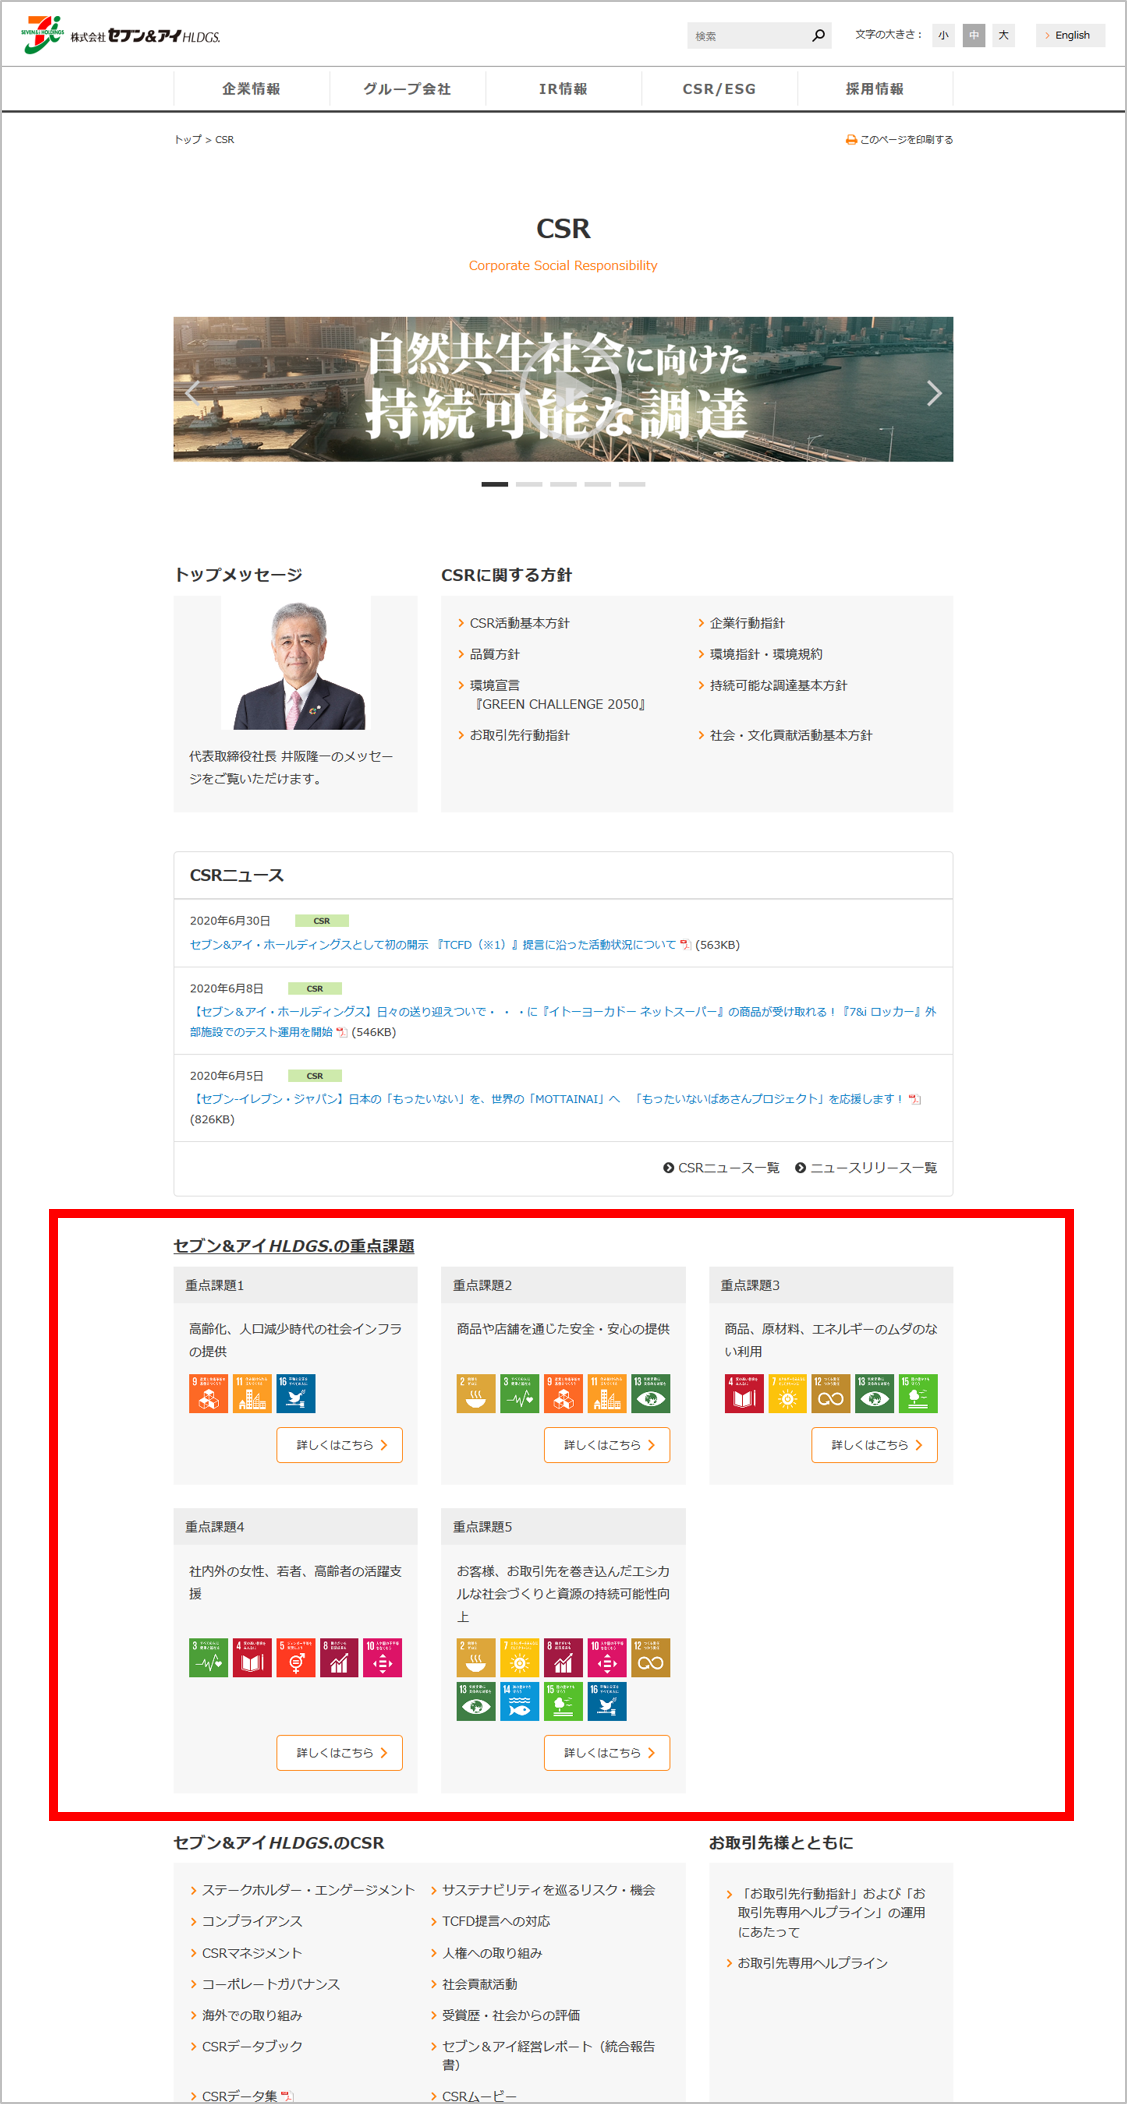1127x2104 pixels.
Task: Open the もったいないばあさんプロジェクト news article
Action: click(x=547, y=1099)
